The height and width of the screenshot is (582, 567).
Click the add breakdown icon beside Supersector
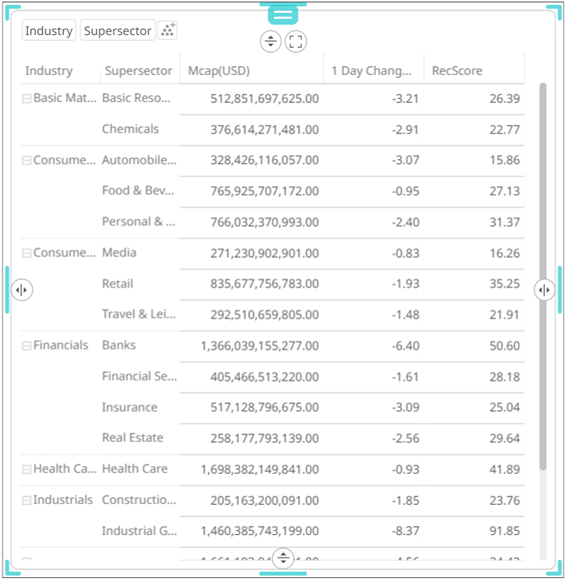click(x=167, y=30)
